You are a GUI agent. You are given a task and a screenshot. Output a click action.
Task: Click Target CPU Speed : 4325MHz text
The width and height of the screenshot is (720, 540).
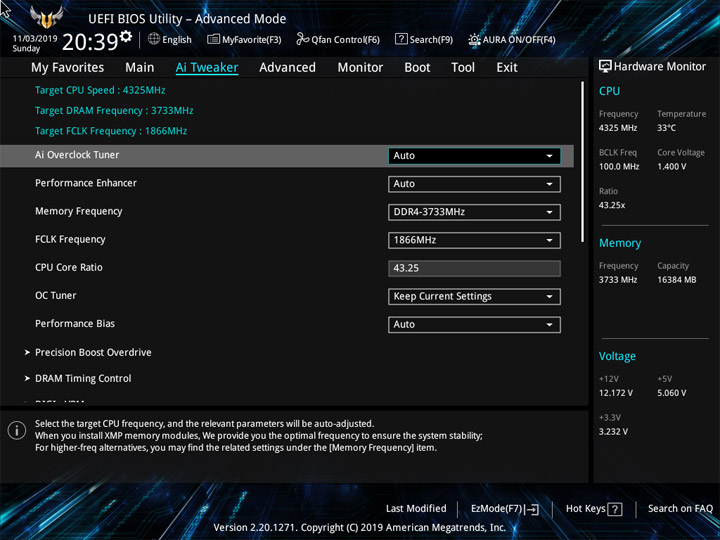click(x=100, y=90)
